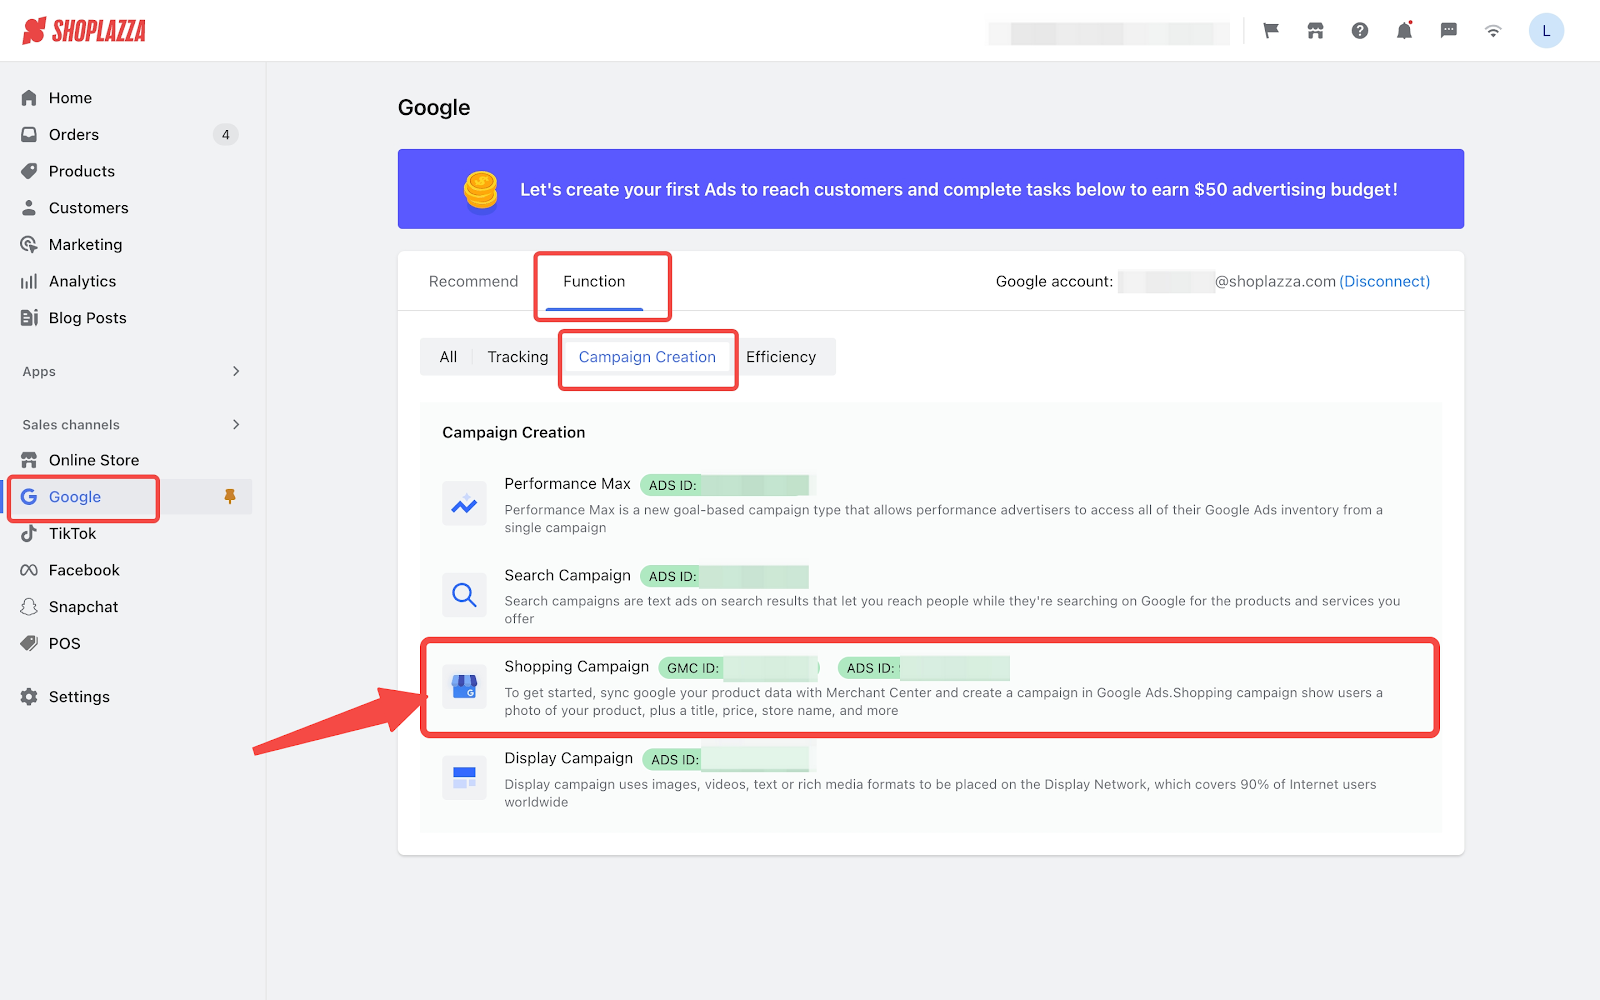Open Customers in sidebar
Image resolution: width=1600 pixels, height=1000 pixels.
89,208
